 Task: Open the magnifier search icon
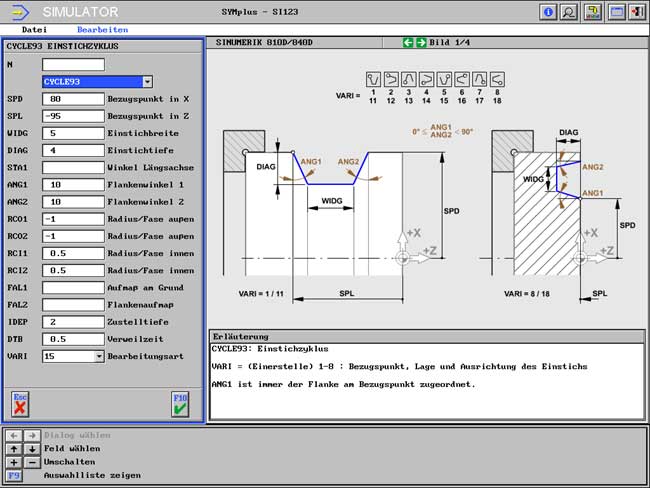coord(569,12)
